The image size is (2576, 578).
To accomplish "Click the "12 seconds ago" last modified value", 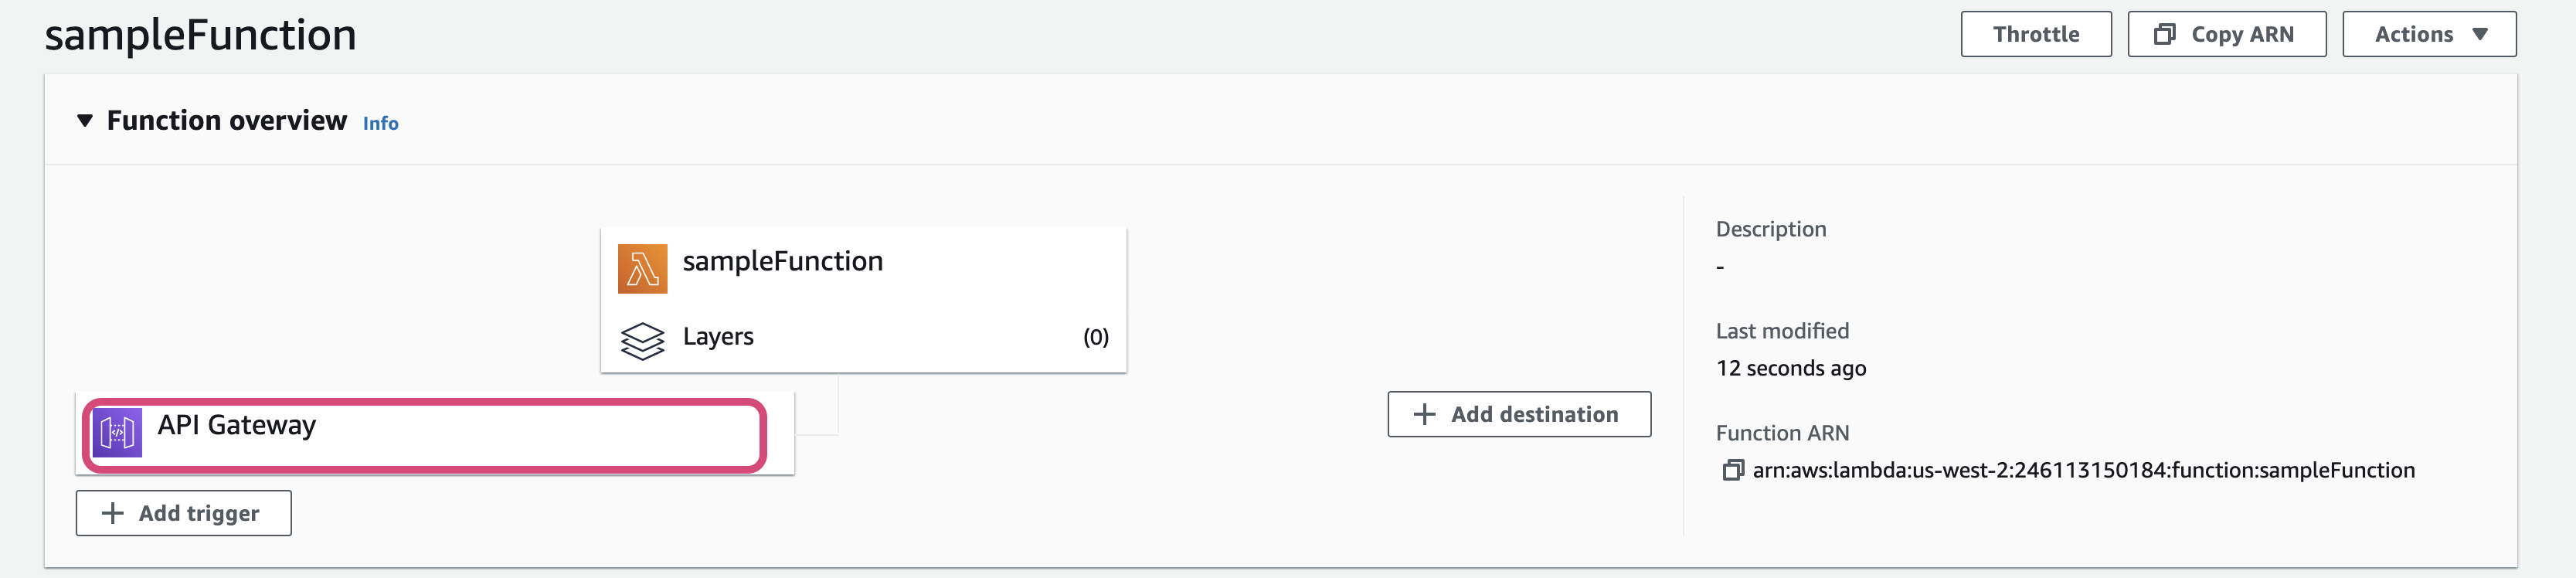I will [x=1790, y=369].
